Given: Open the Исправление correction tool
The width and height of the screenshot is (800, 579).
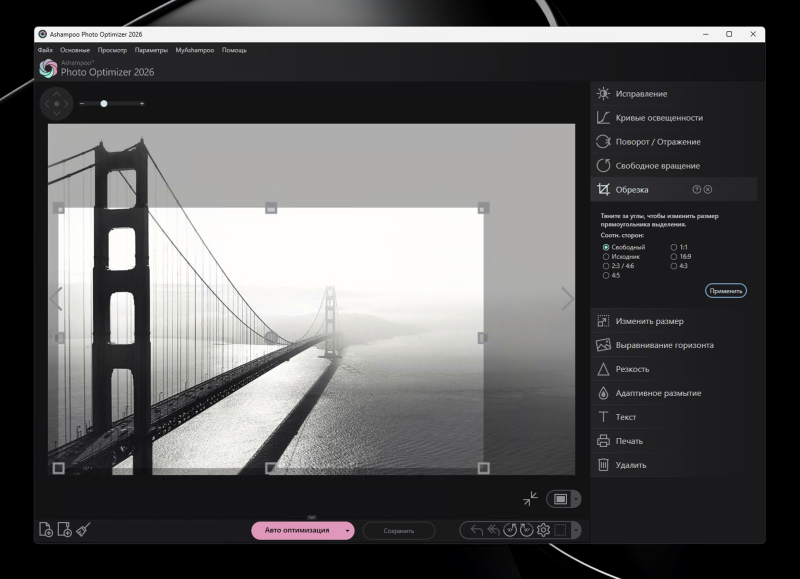Looking at the screenshot, I should [x=673, y=94].
